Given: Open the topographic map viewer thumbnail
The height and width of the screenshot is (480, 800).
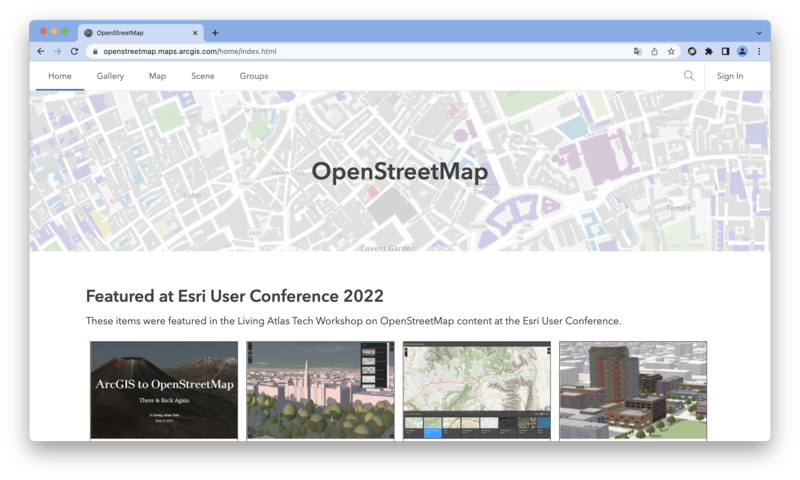Looking at the screenshot, I should pos(477,390).
